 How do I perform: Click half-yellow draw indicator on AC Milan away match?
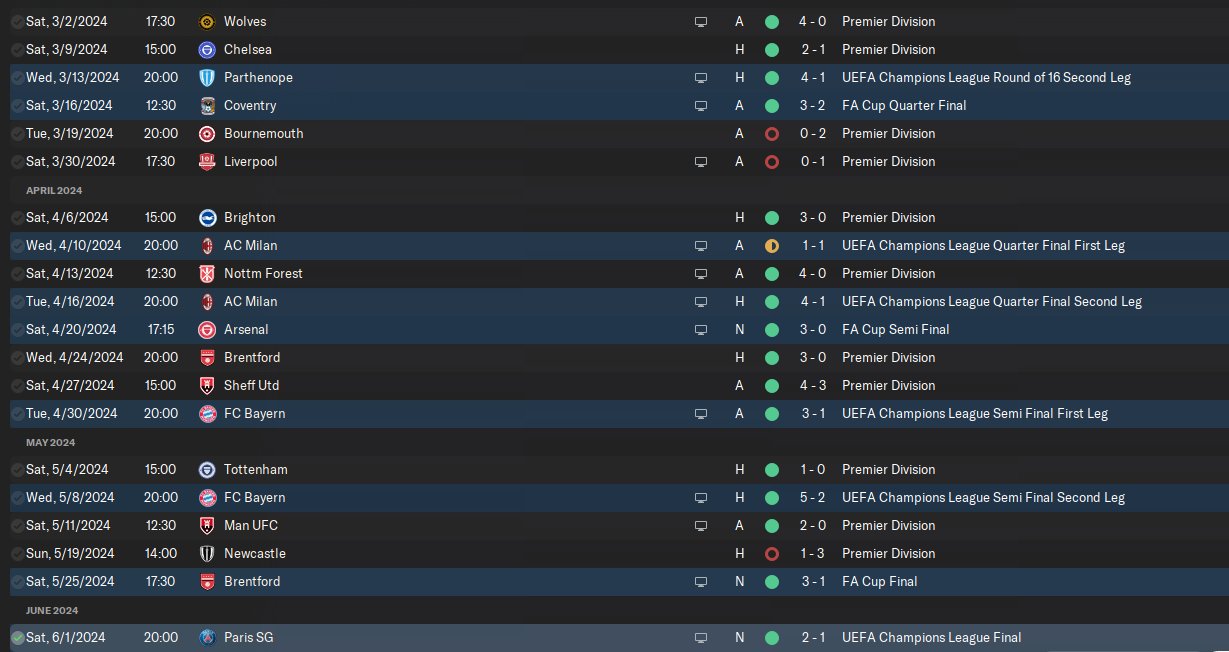771,245
